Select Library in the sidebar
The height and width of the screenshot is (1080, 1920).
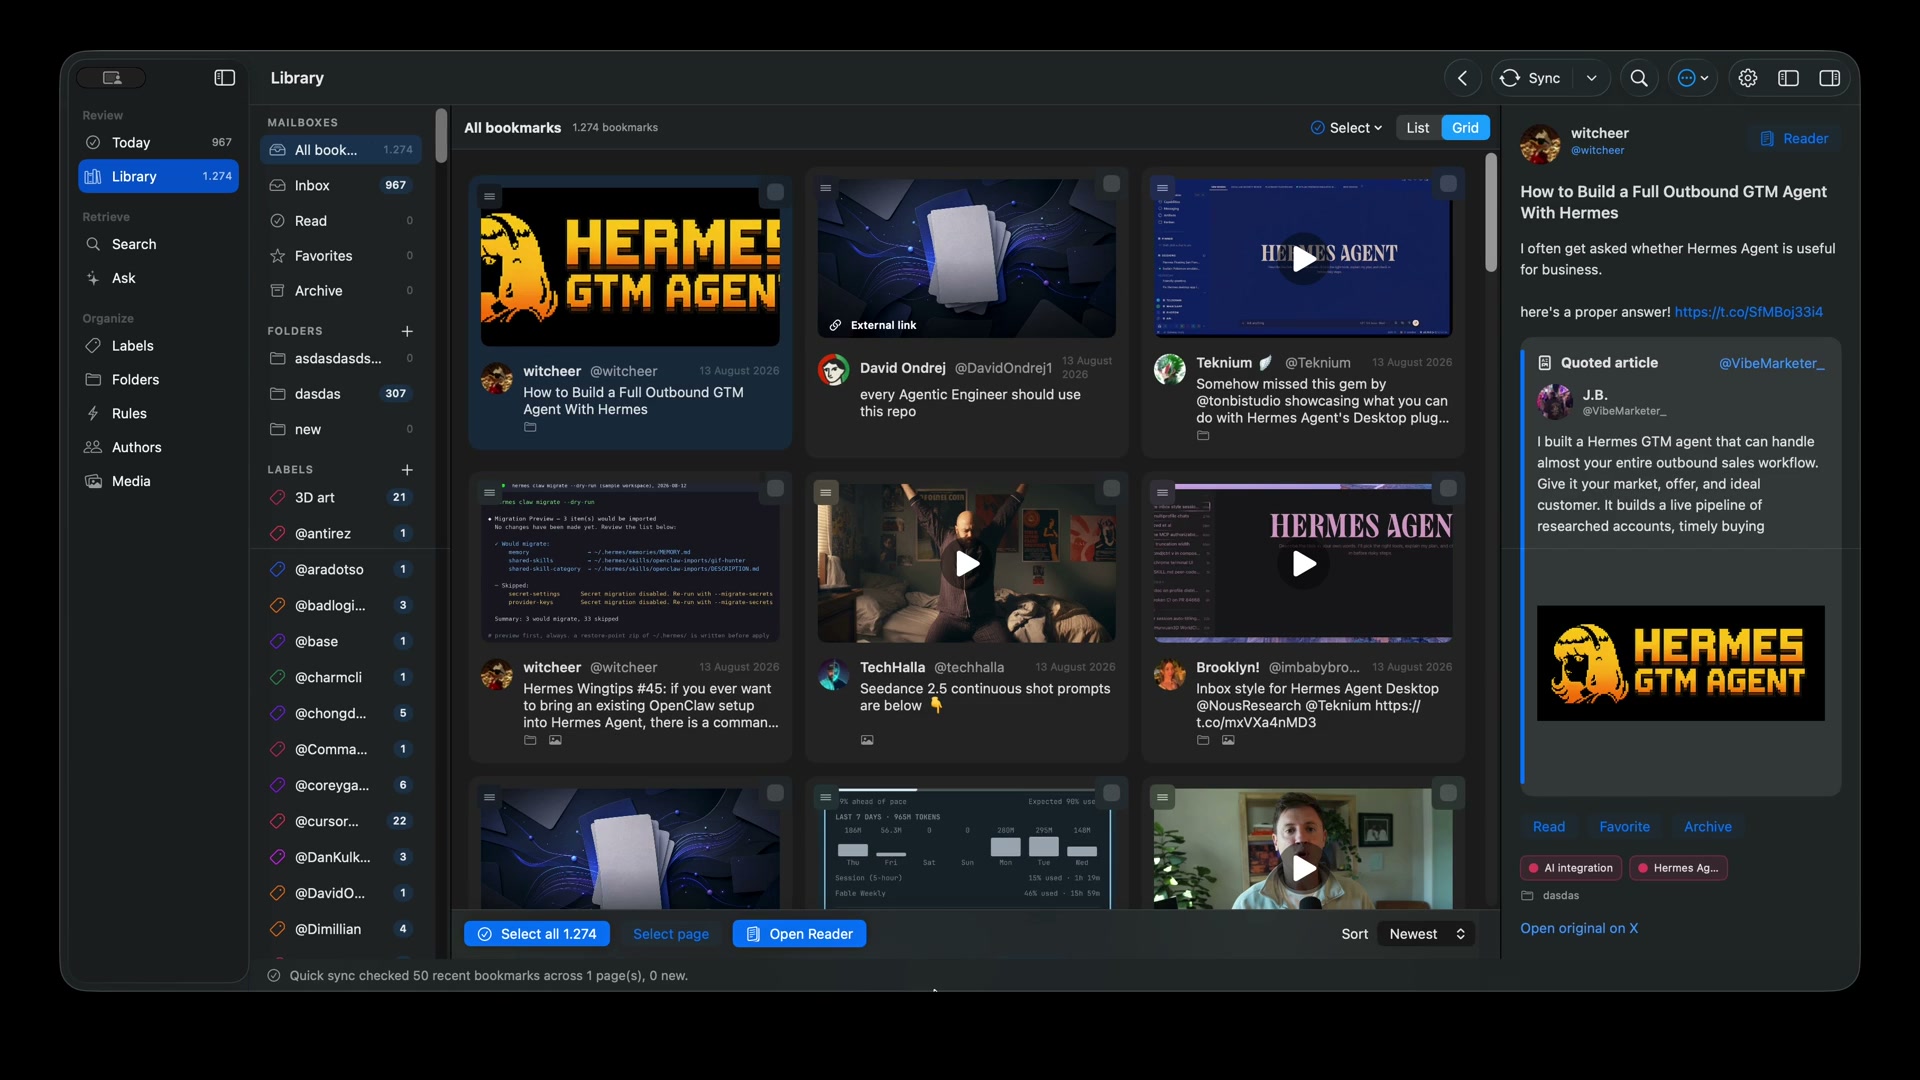coord(158,176)
